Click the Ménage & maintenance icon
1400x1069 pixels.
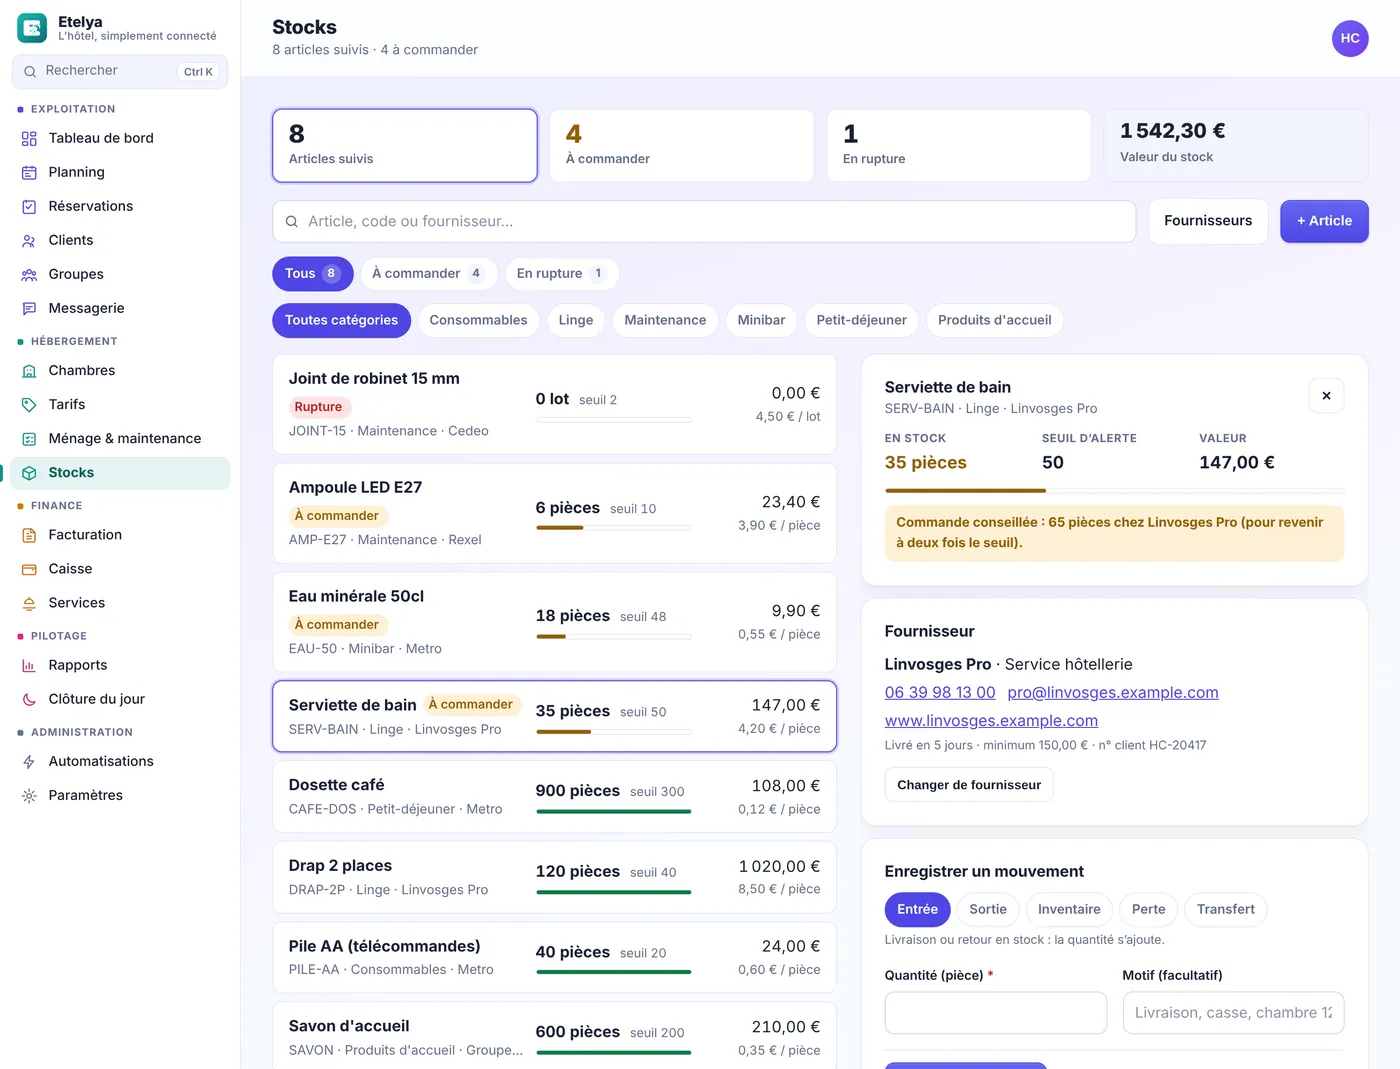point(29,439)
